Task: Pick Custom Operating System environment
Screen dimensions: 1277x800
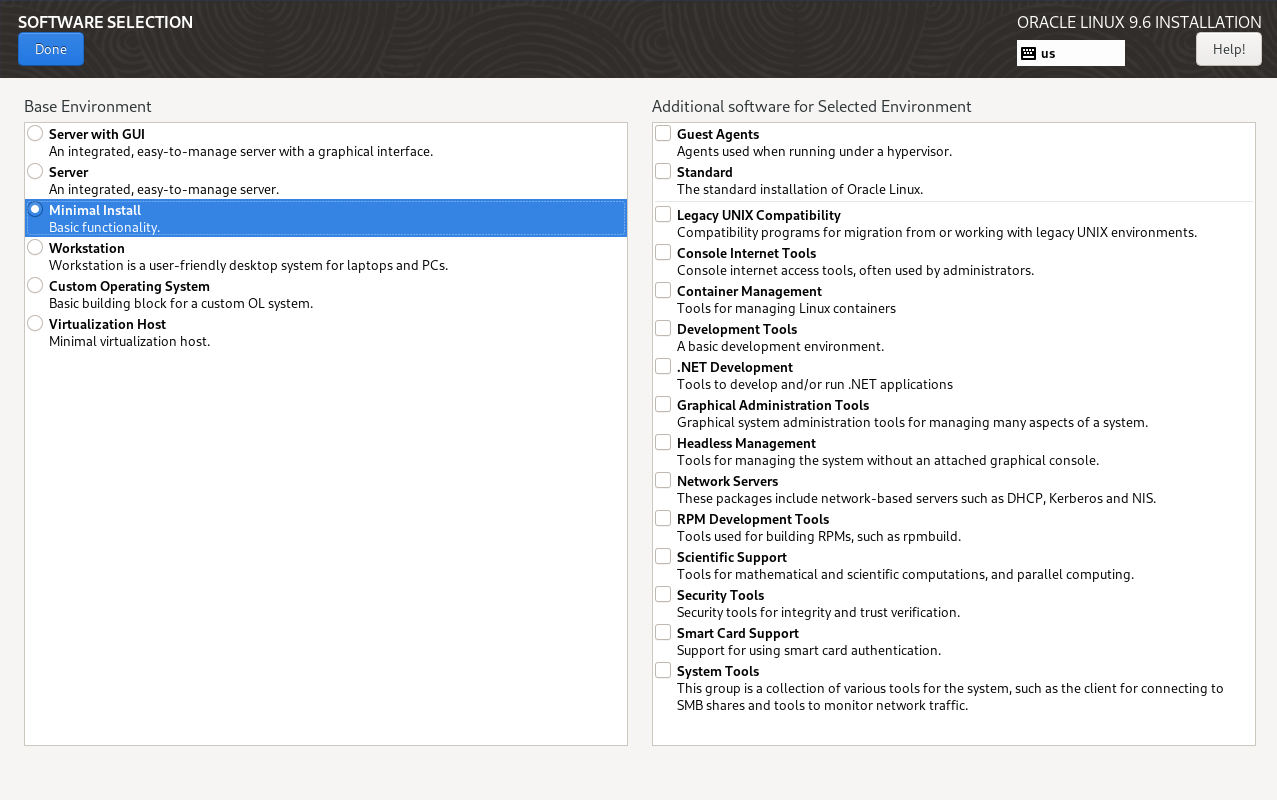Action: click(36, 286)
